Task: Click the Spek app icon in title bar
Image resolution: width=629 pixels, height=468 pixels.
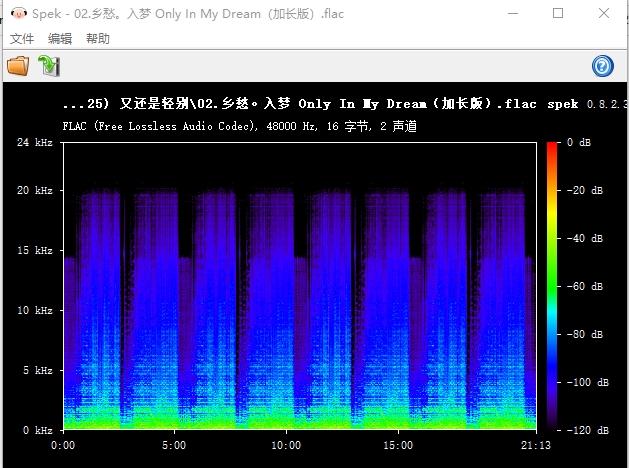Action: (x=18, y=14)
